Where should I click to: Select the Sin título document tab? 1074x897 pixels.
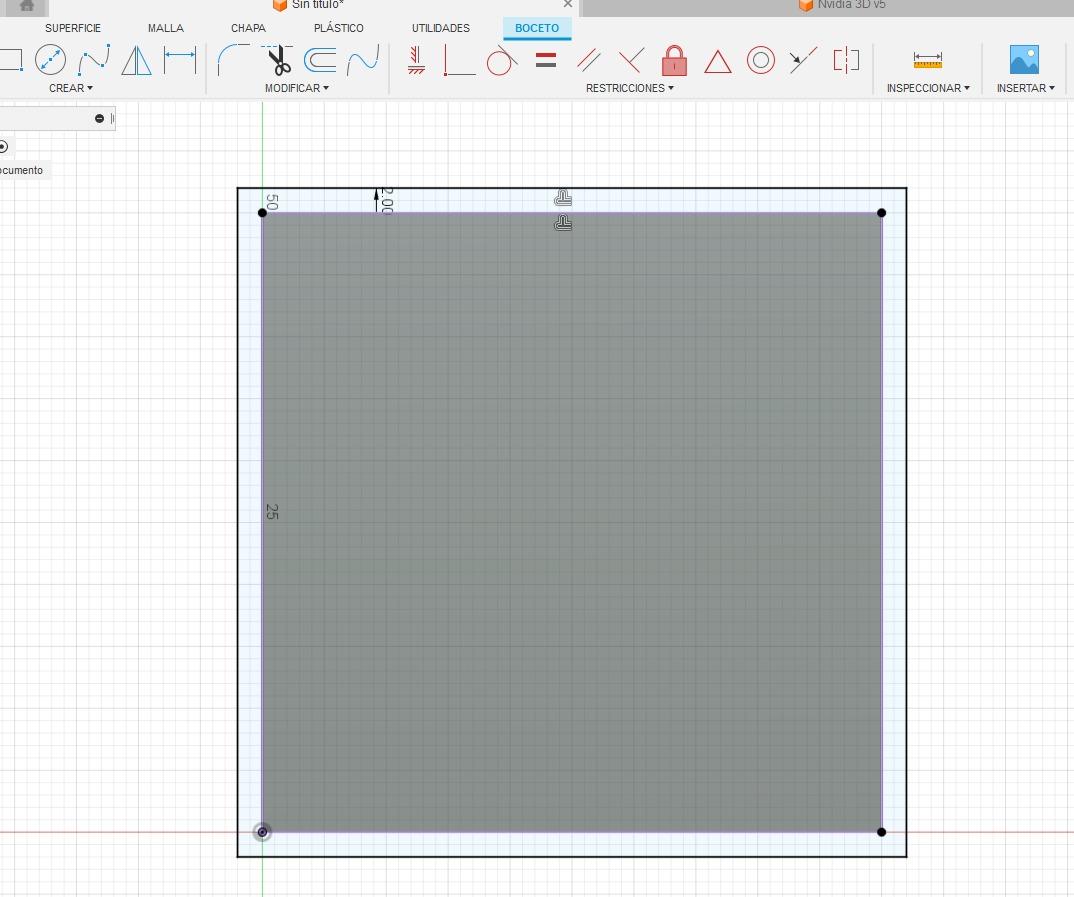click(309, 5)
